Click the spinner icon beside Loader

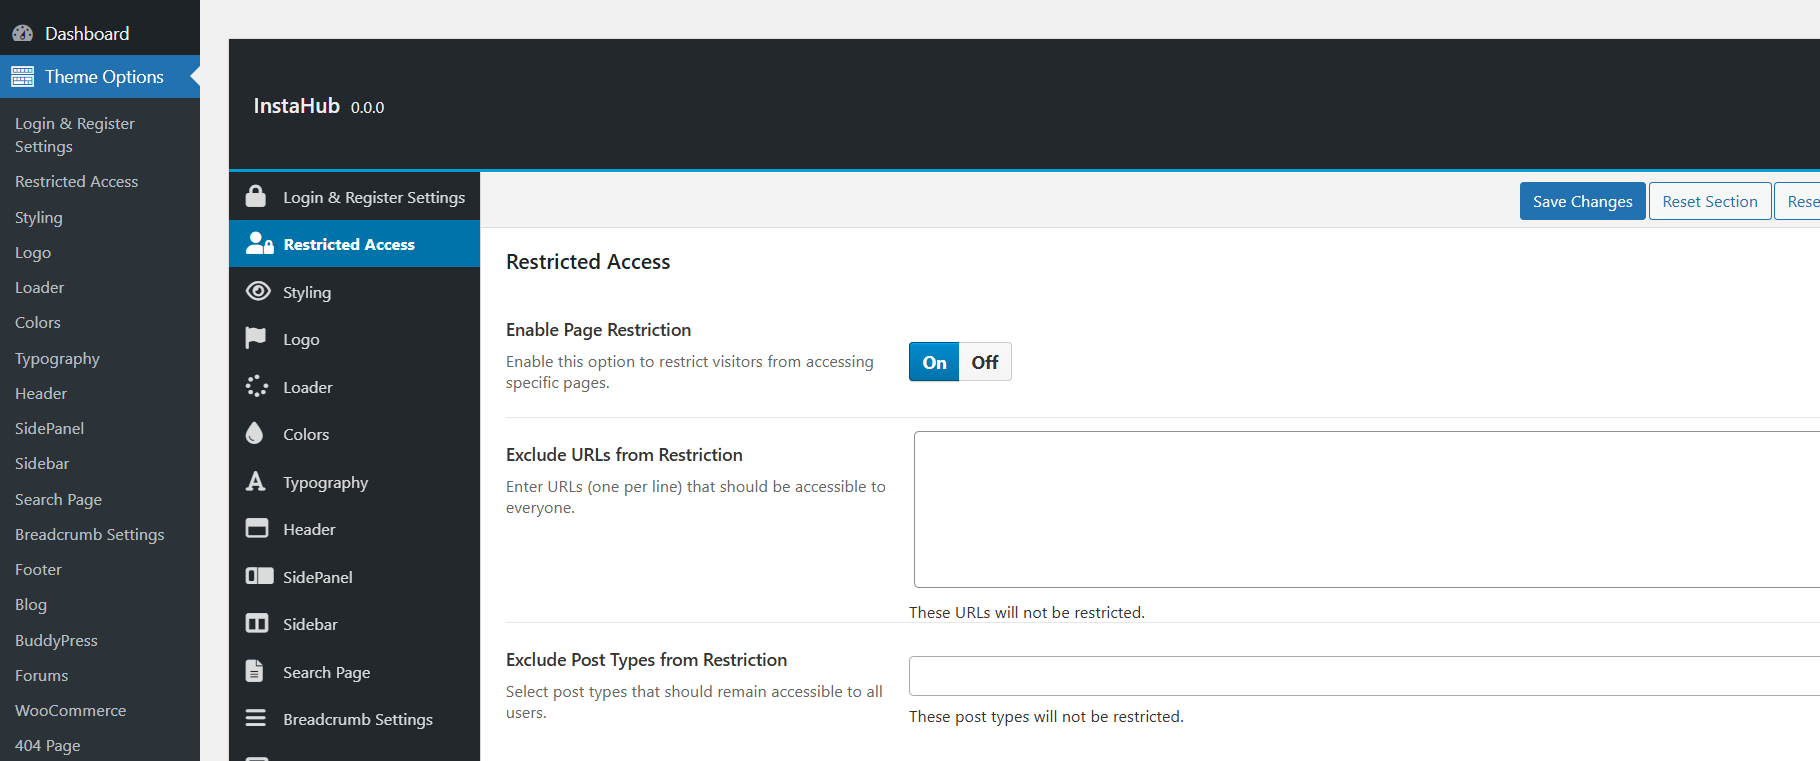click(x=257, y=386)
